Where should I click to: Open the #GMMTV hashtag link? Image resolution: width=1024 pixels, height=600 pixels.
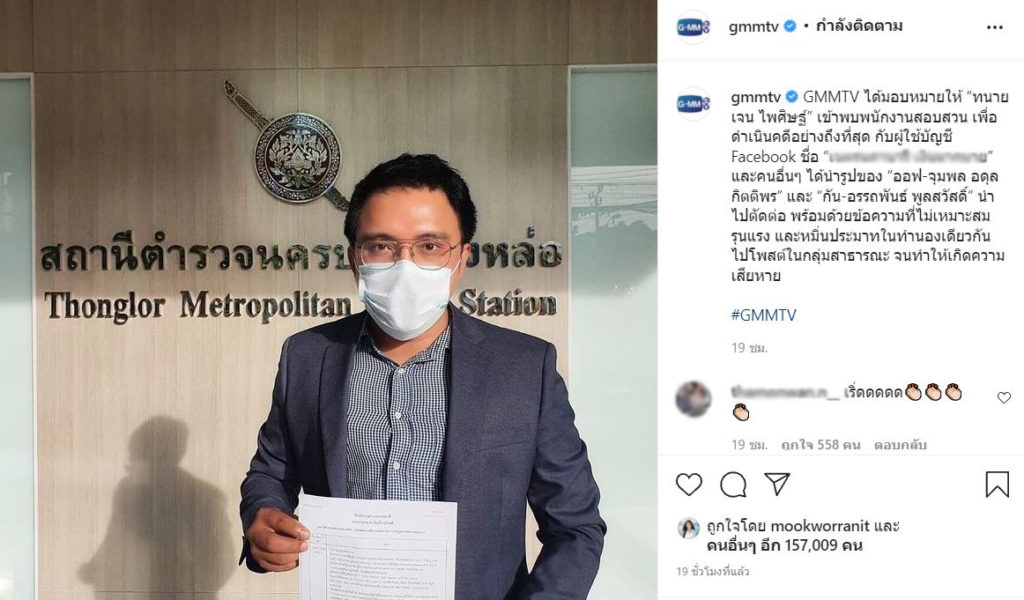click(763, 315)
